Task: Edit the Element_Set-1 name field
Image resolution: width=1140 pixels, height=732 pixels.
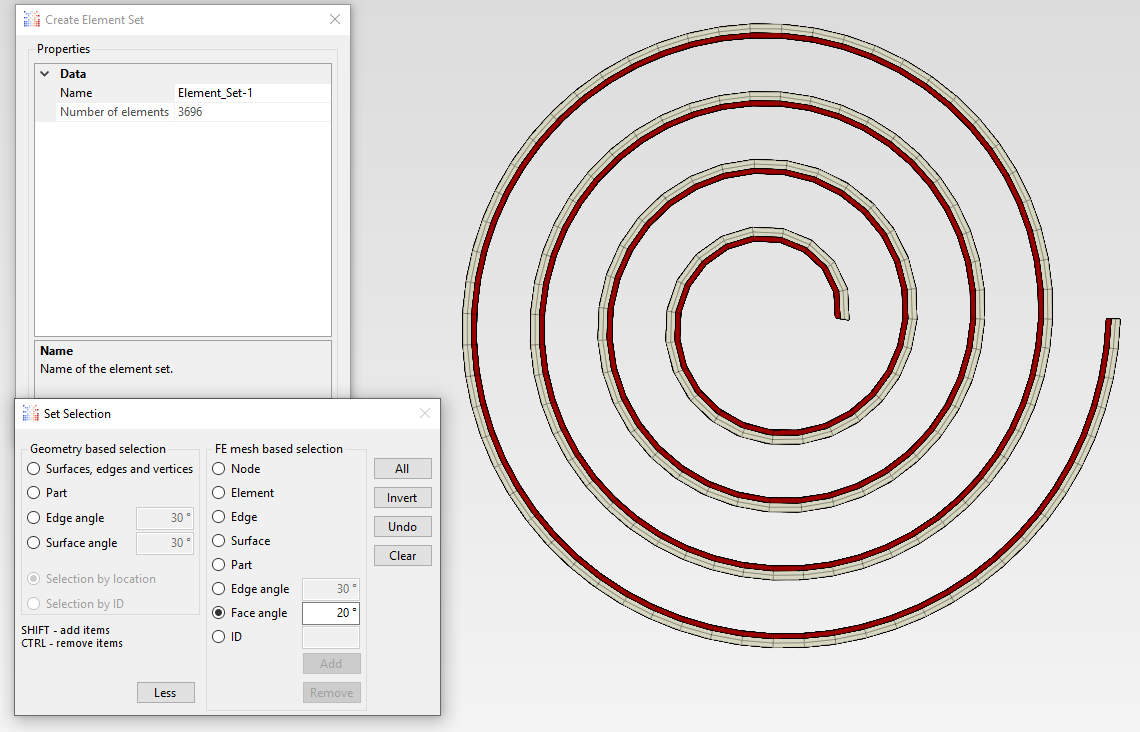Action: (x=252, y=93)
